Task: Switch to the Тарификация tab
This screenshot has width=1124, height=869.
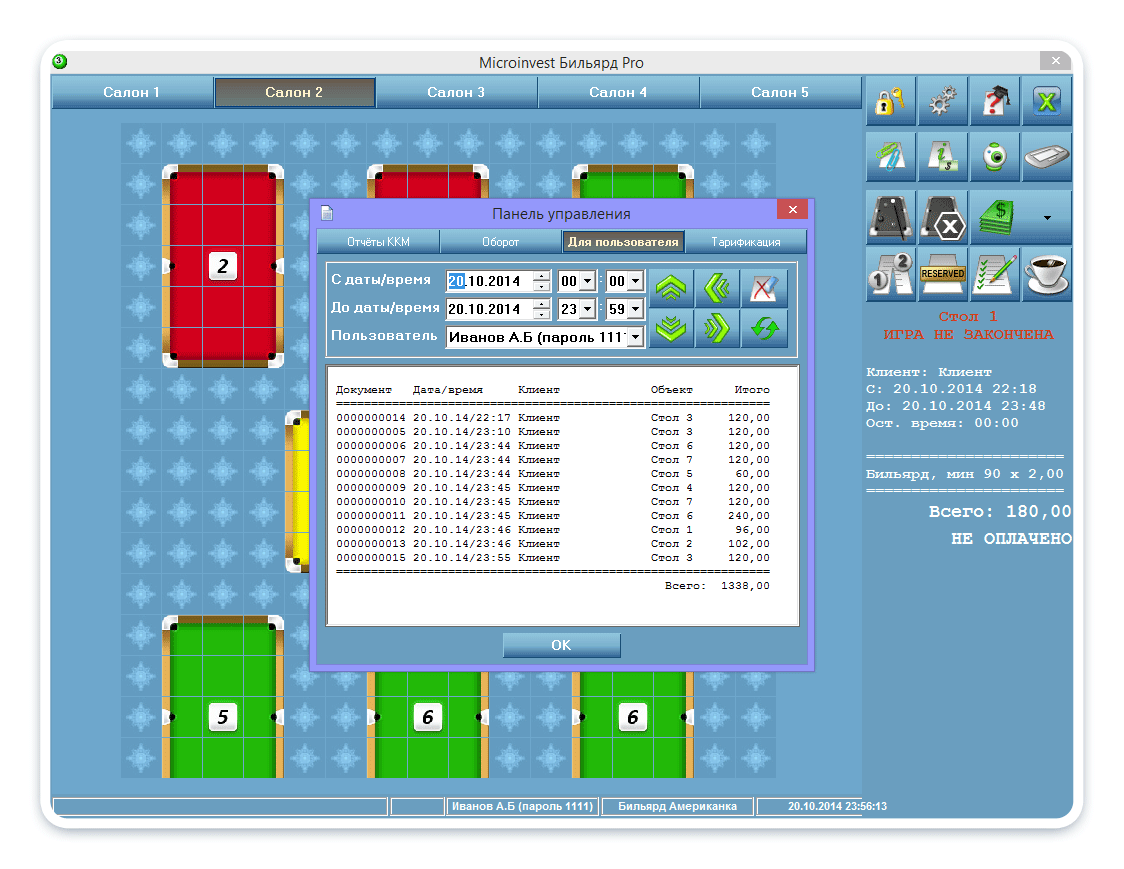Action: tap(745, 242)
